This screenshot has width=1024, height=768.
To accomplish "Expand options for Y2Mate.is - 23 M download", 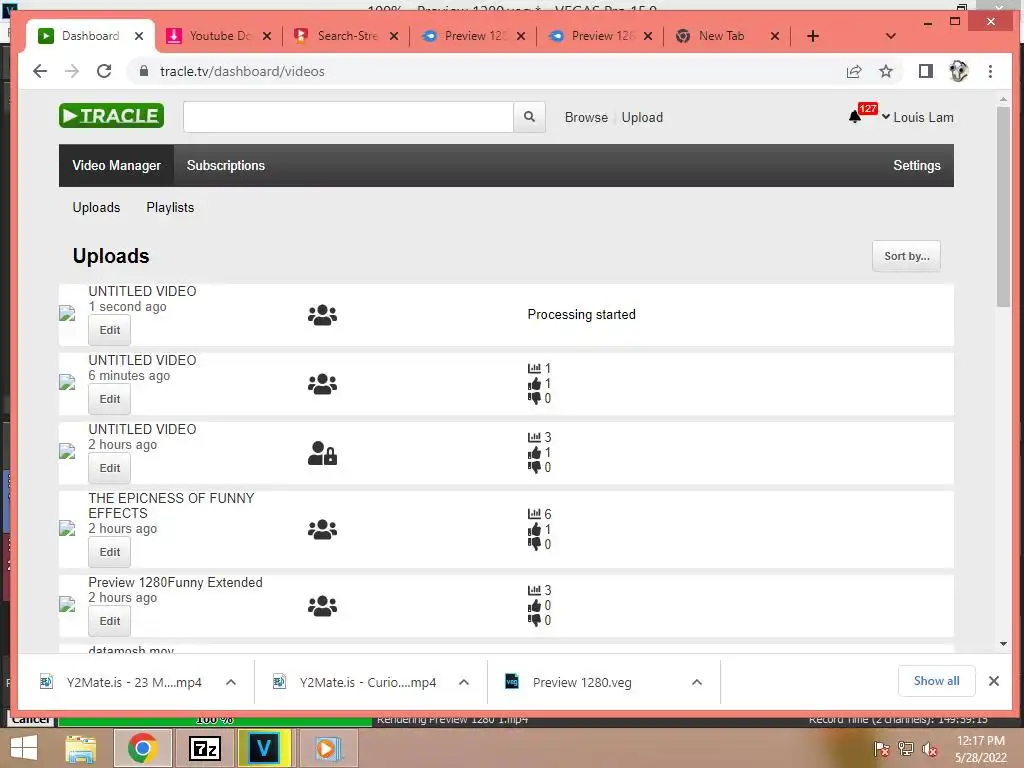I will tap(231, 682).
